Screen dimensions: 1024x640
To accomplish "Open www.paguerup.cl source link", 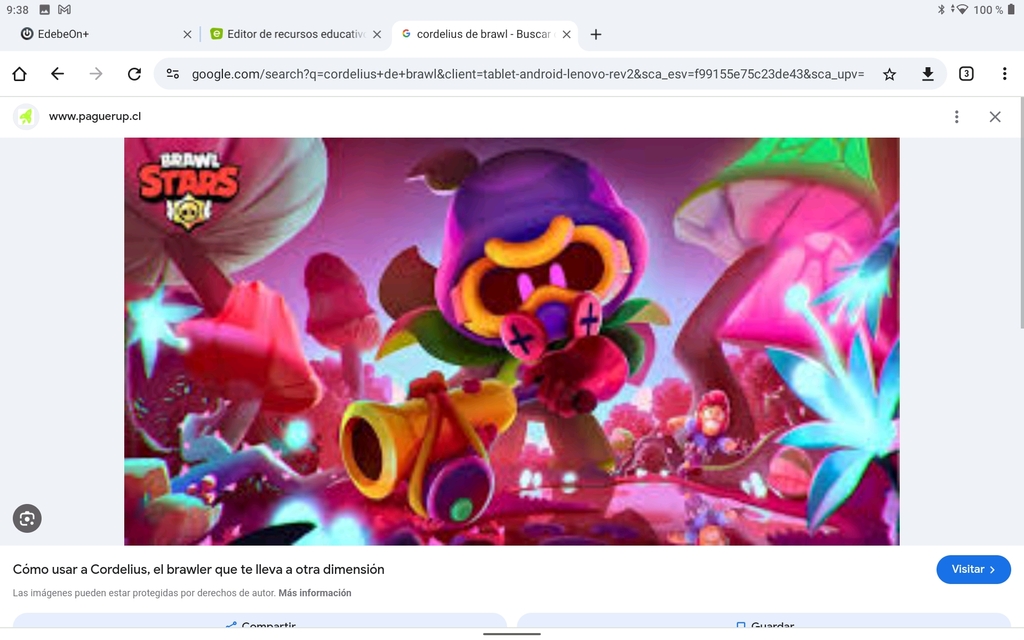I will click(95, 116).
